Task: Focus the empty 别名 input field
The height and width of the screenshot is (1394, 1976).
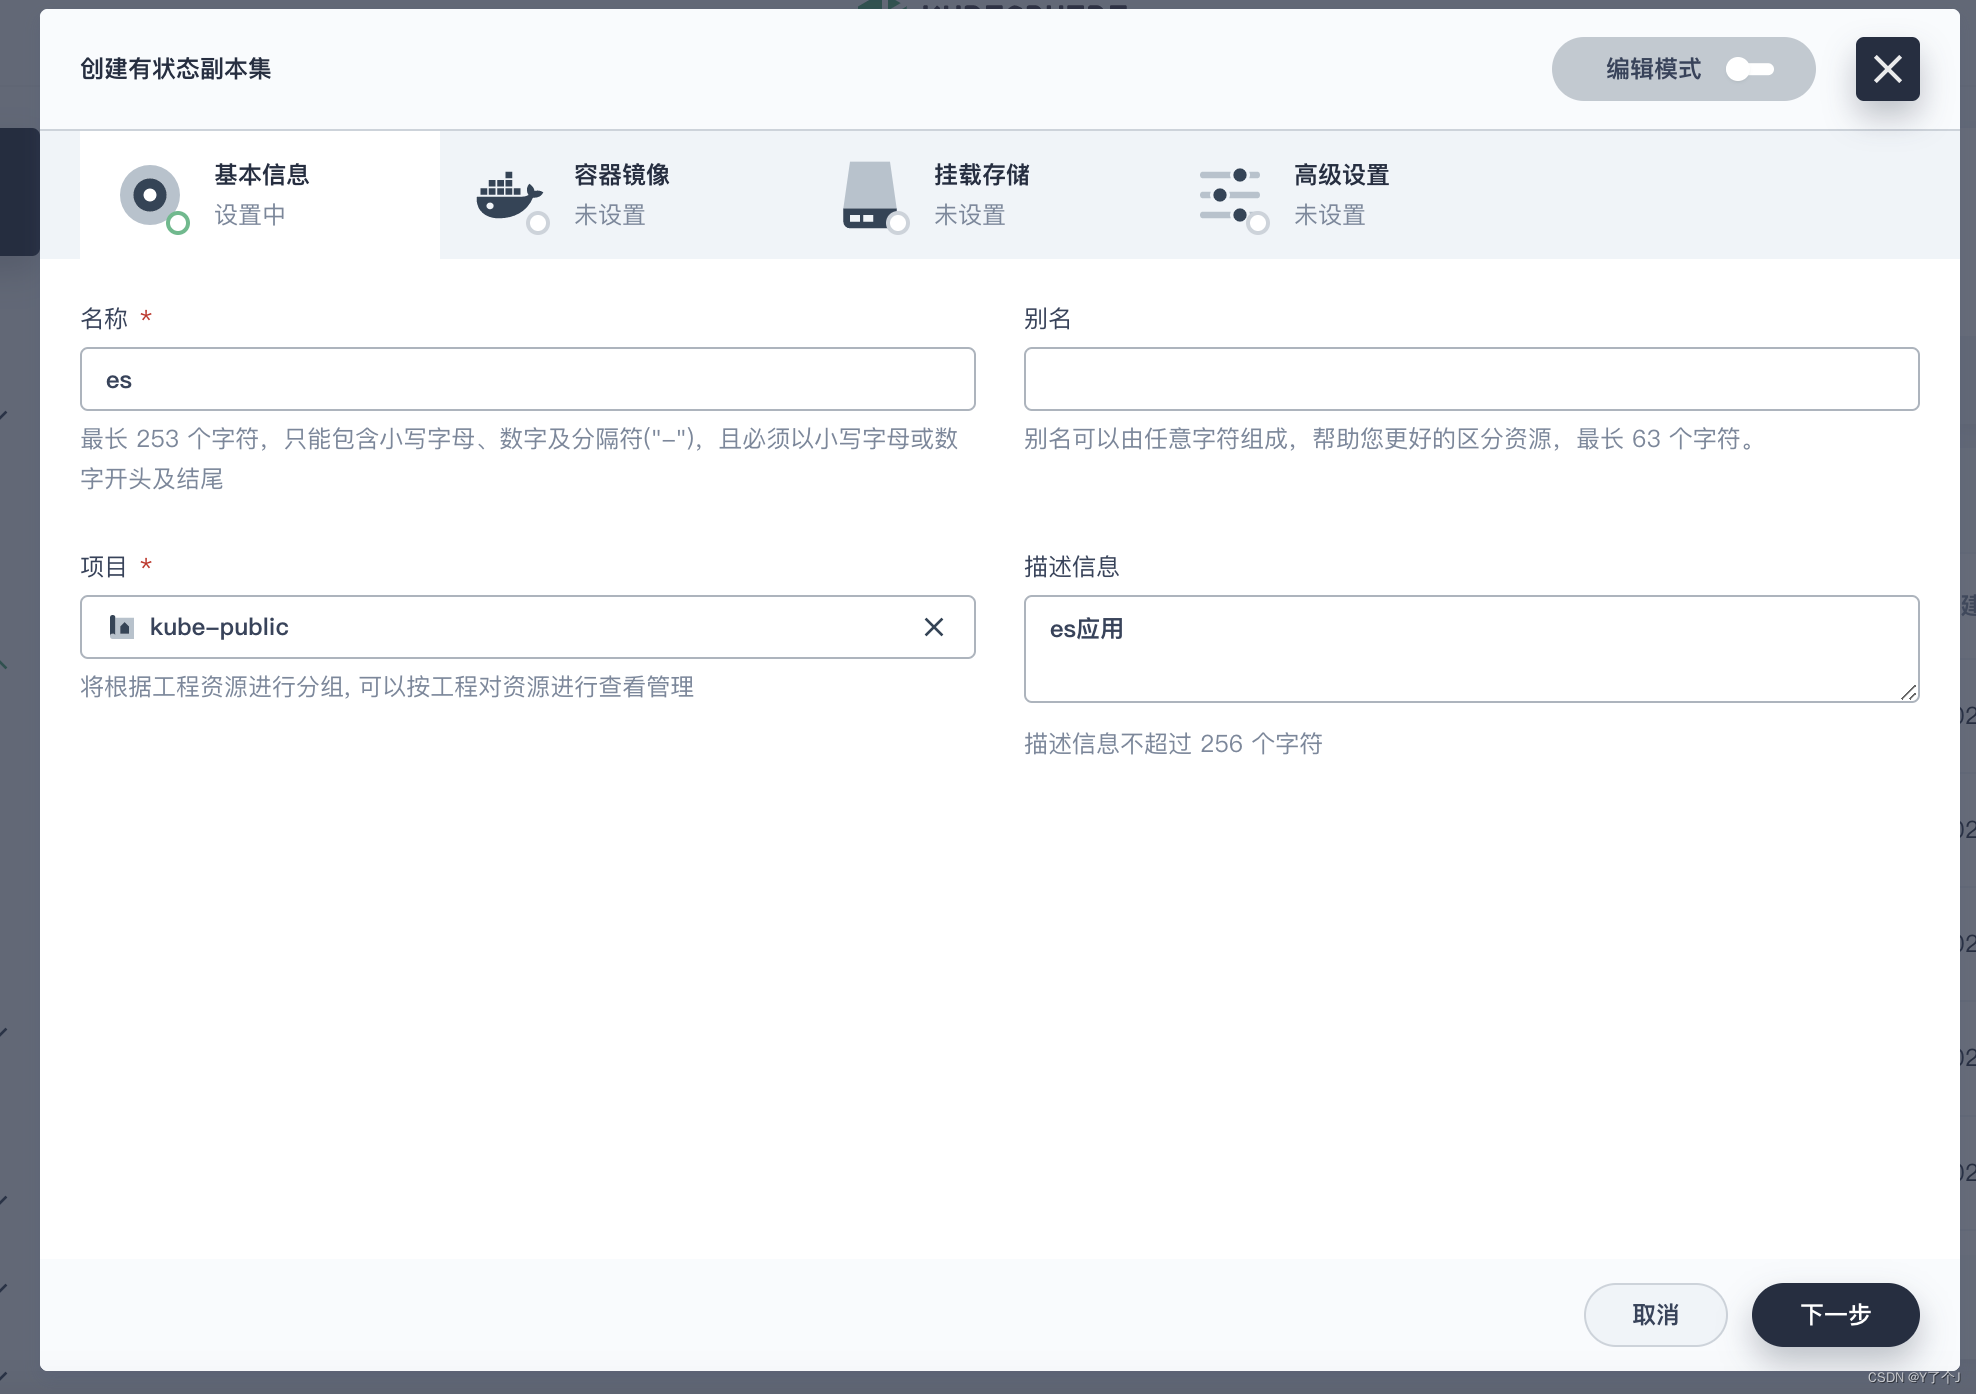Action: click(x=1471, y=379)
